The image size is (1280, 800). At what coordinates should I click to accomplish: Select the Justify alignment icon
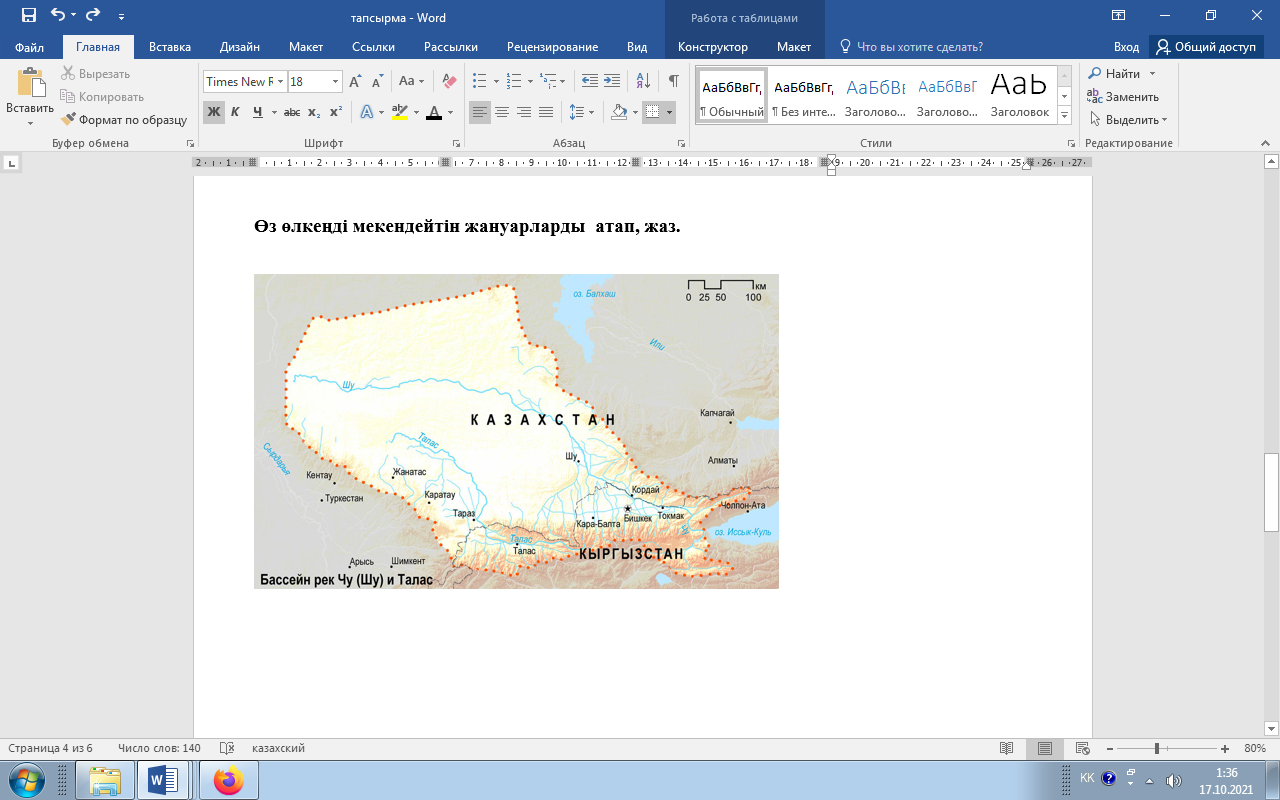(x=546, y=112)
